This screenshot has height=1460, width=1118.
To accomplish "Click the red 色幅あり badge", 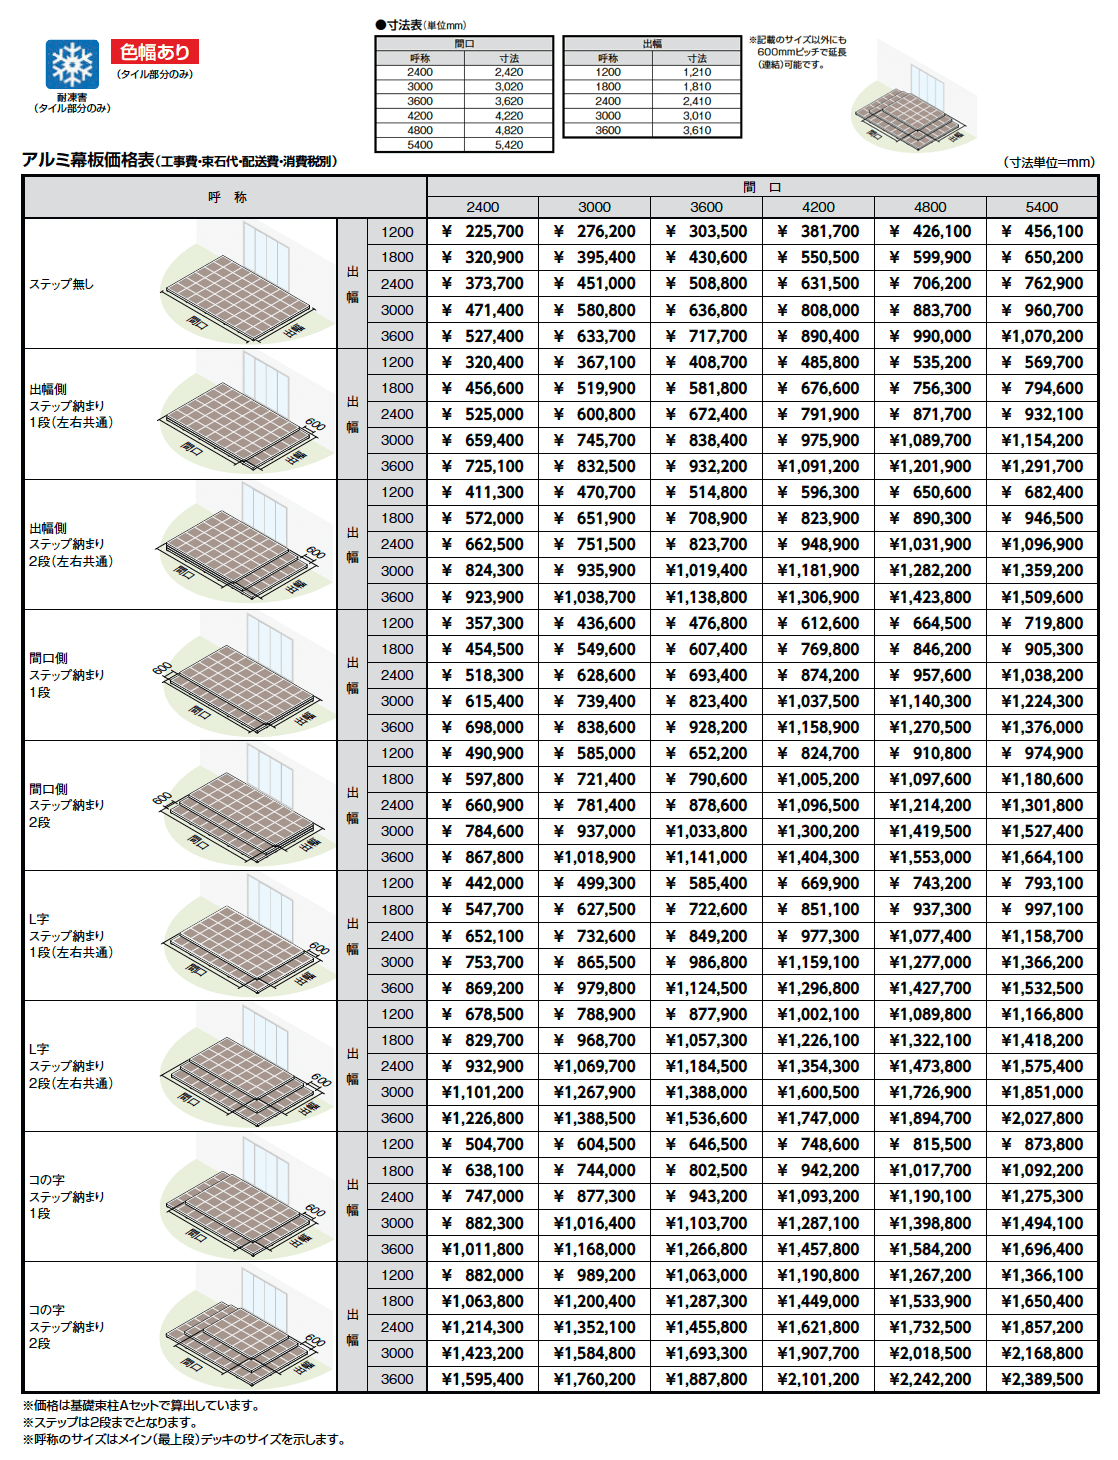I will click(155, 52).
